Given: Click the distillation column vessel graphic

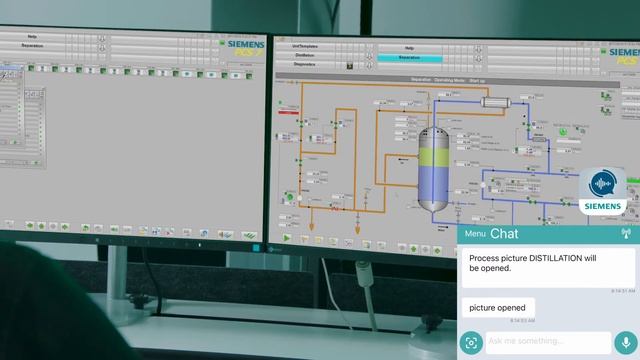Looking at the screenshot, I should pyautogui.click(x=433, y=169).
